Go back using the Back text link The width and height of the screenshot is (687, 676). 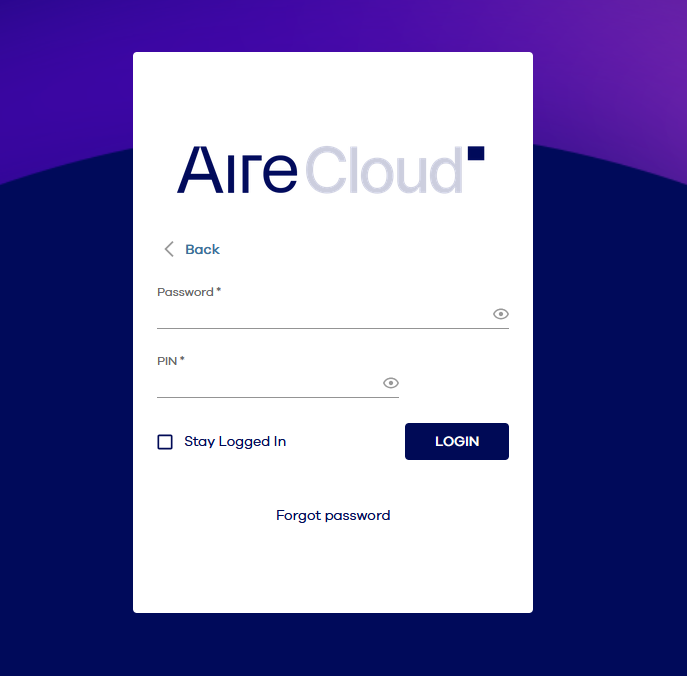[202, 249]
